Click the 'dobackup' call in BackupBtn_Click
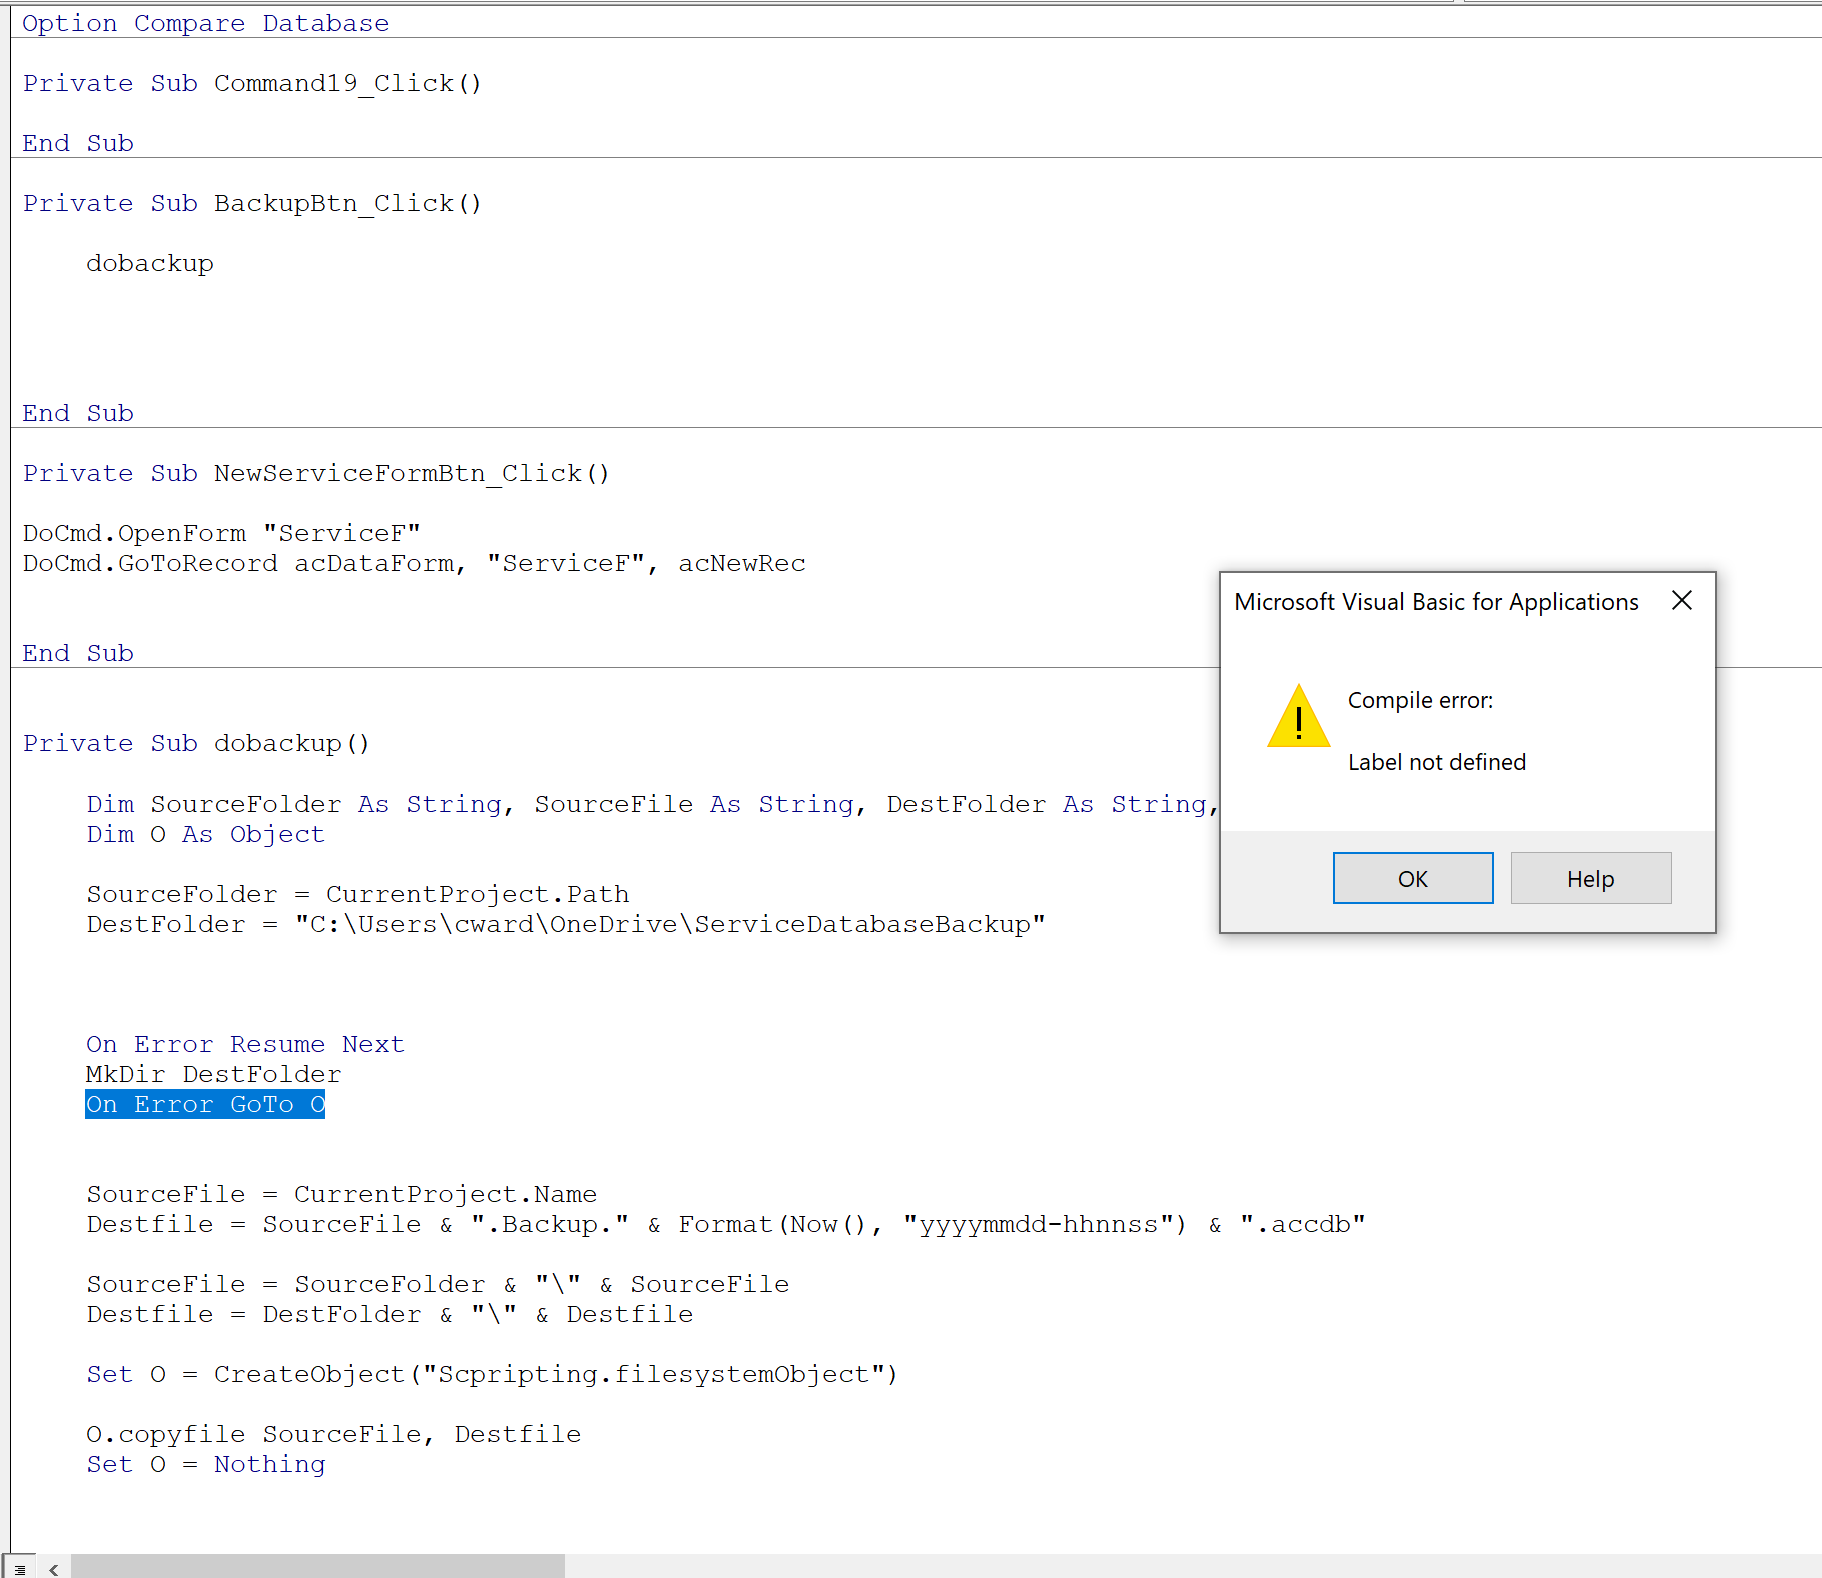The width and height of the screenshot is (1822, 1578). pos(150,263)
